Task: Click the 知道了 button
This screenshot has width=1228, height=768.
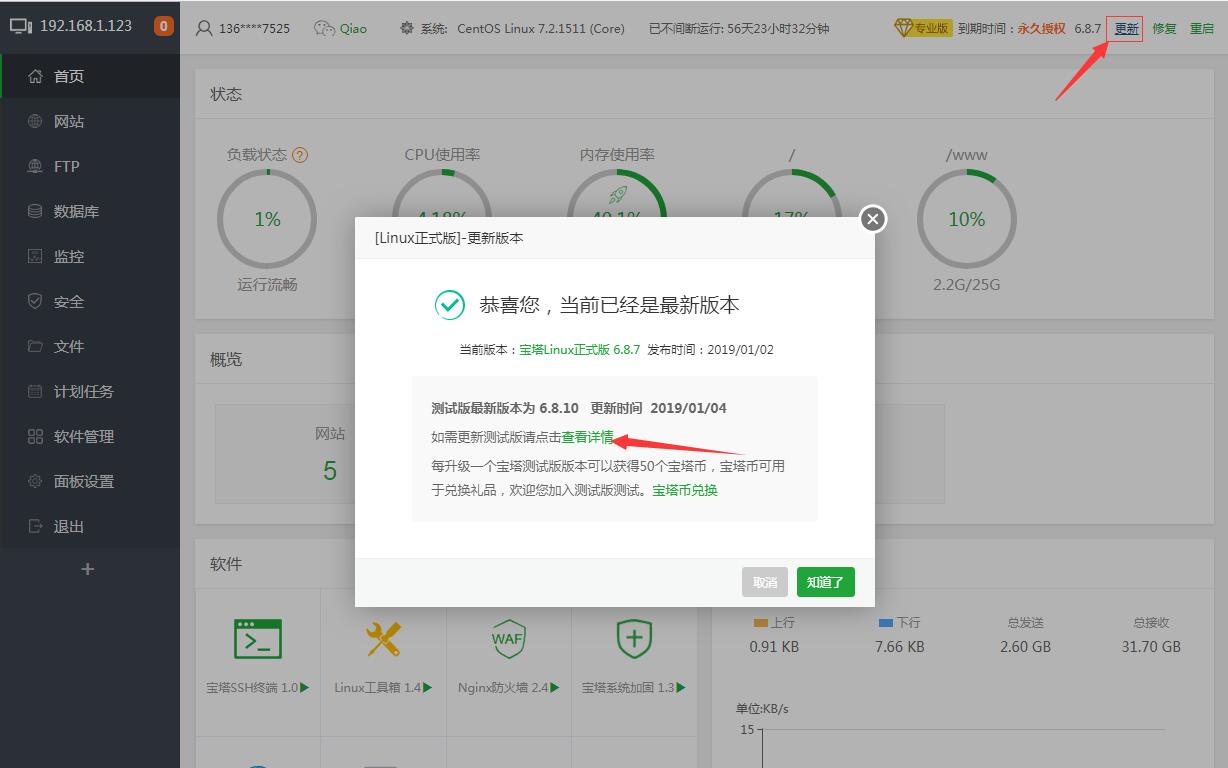Action: tap(826, 582)
